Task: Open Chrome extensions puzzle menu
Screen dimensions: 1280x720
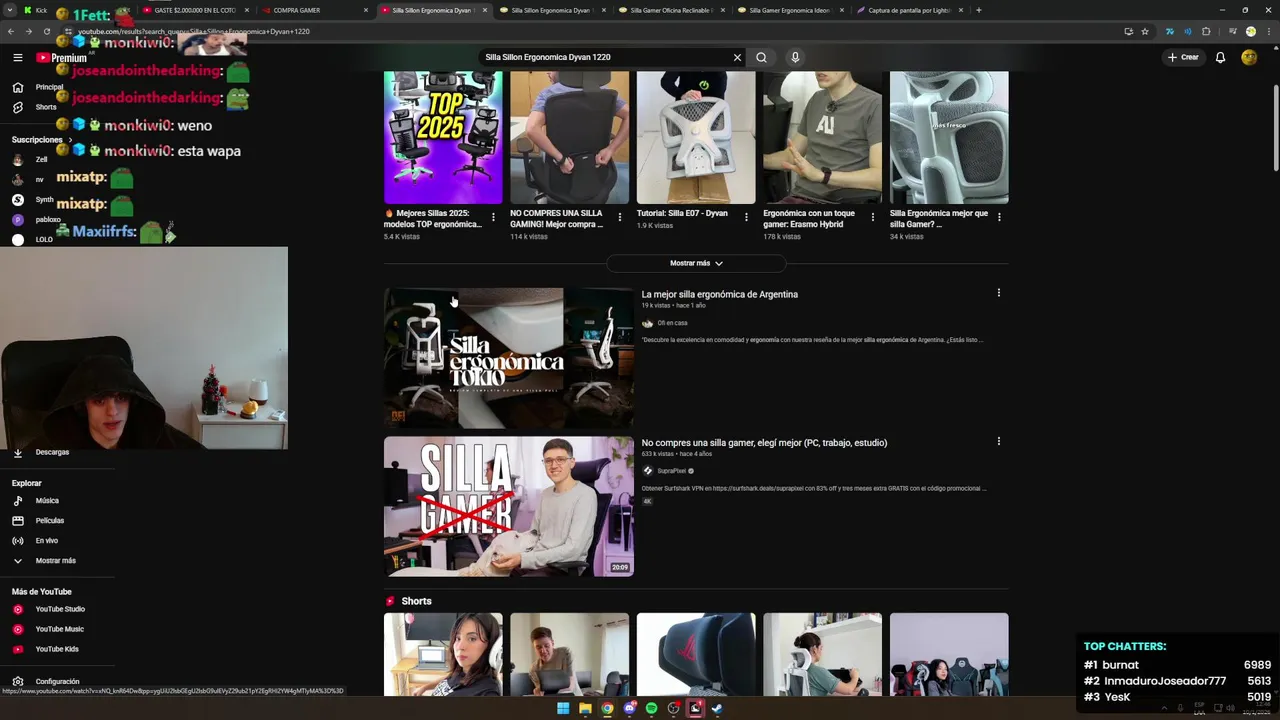Action: click(1206, 31)
